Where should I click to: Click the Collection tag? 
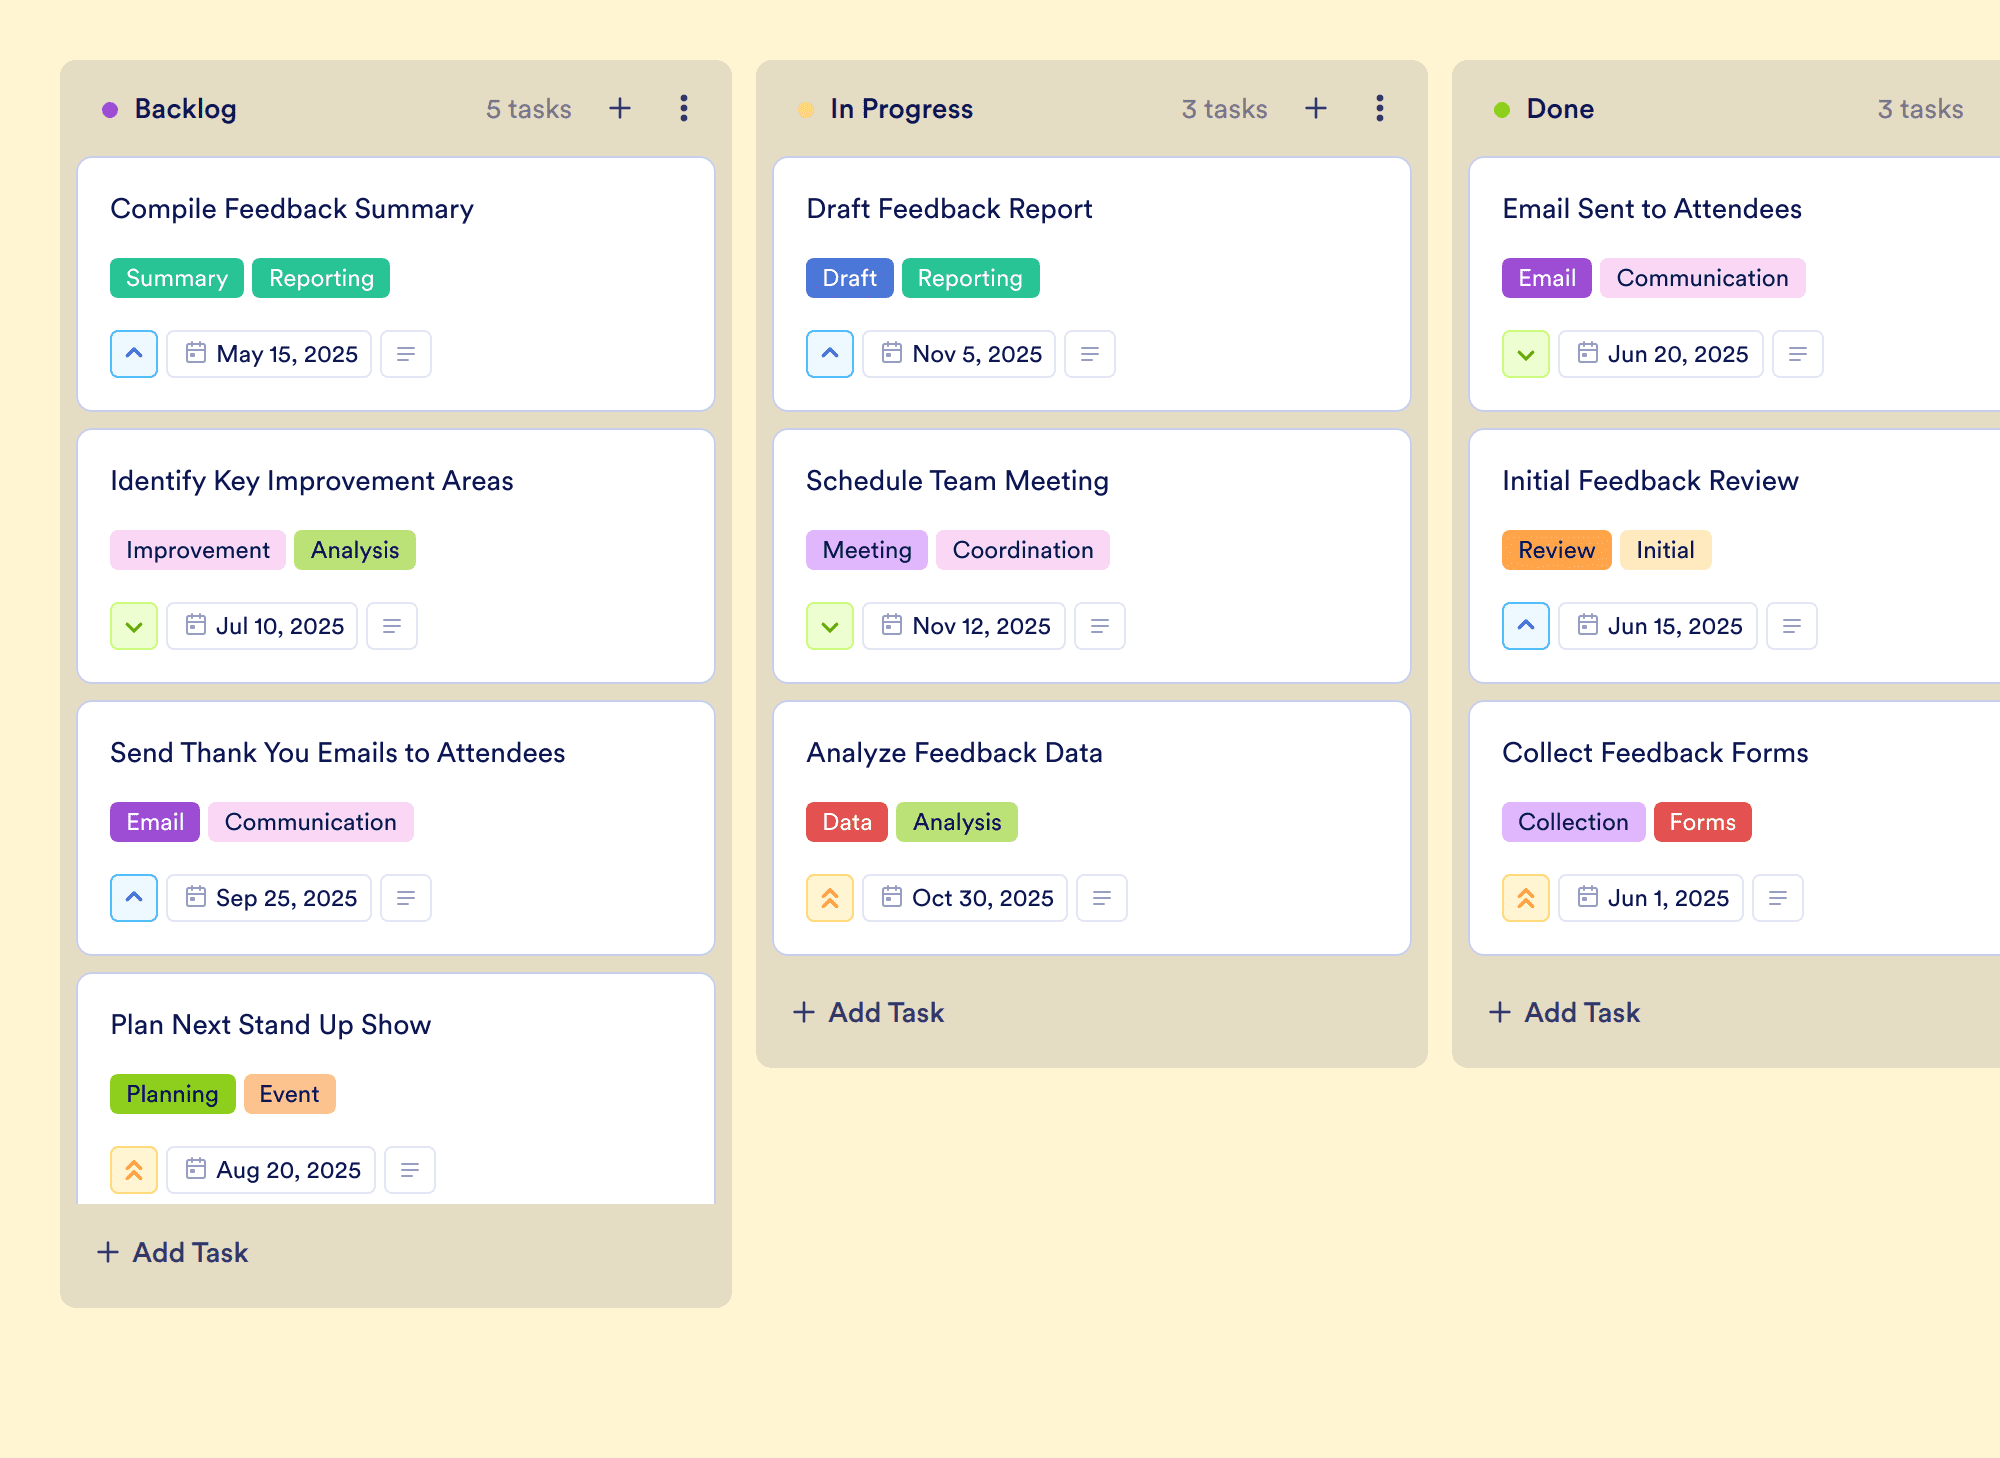pyautogui.click(x=1574, y=822)
